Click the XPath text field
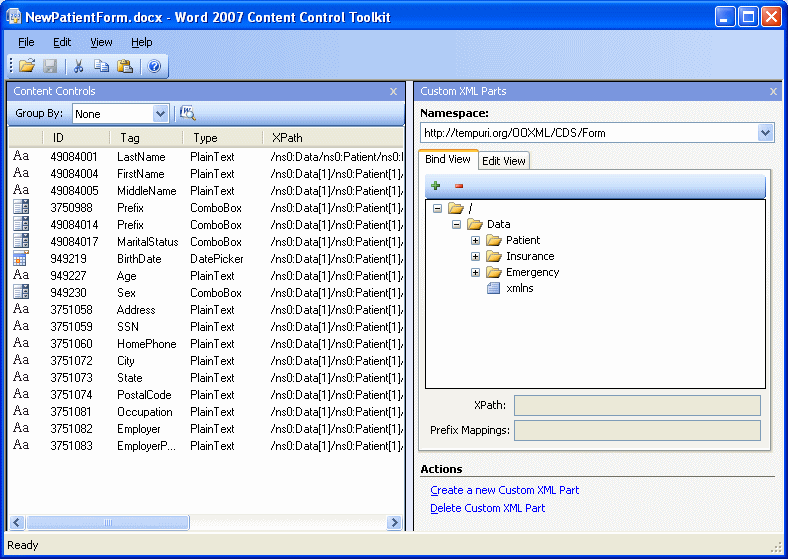Image resolution: width=788 pixels, height=559 pixels. (637, 406)
